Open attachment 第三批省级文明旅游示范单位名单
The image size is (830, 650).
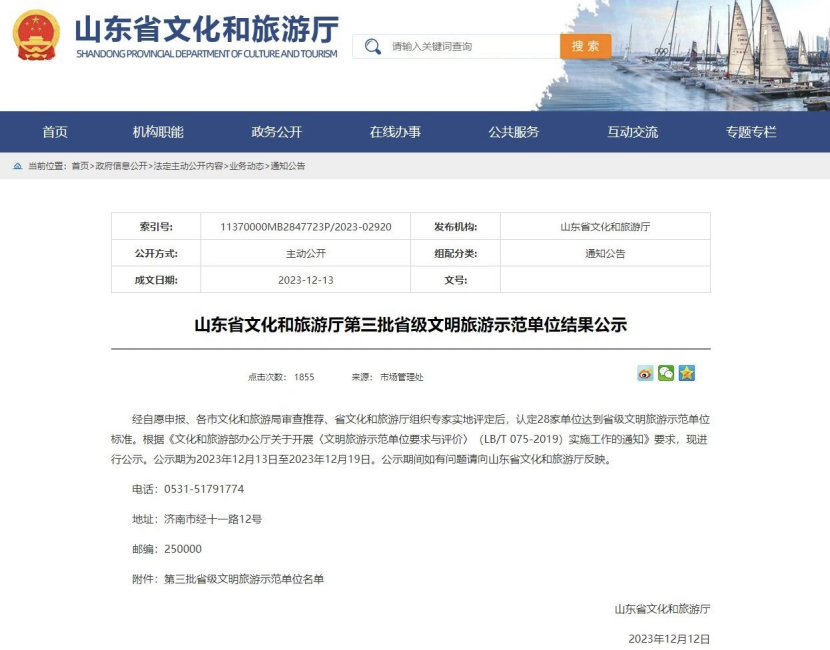coord(244,579)
